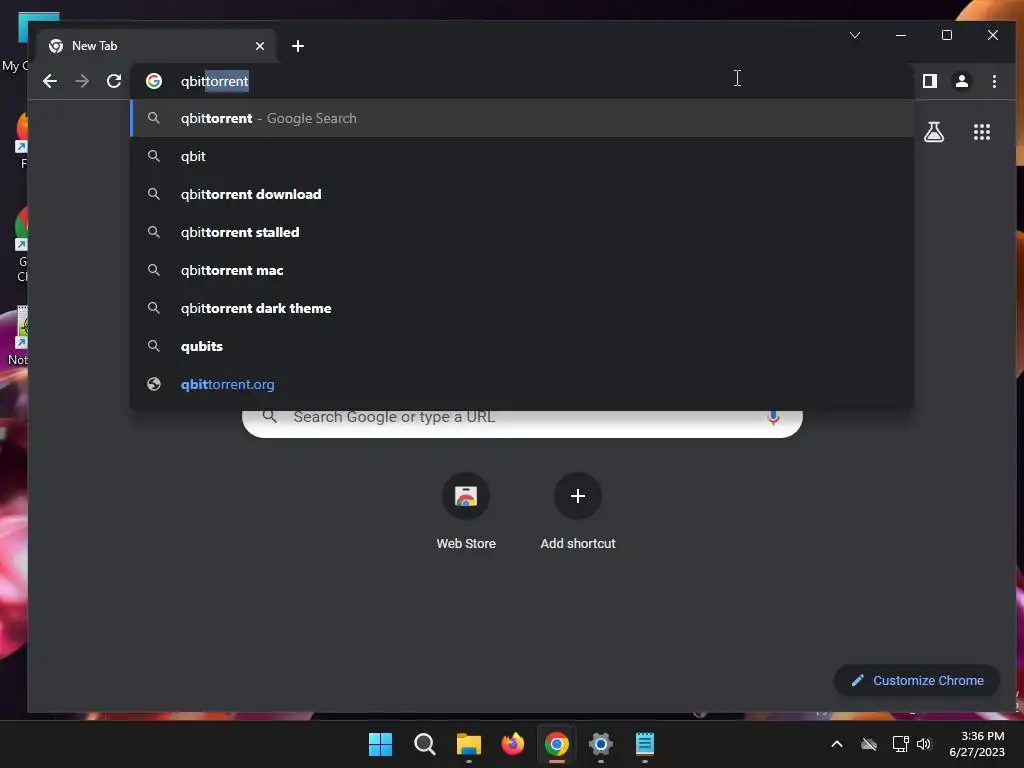Open the qbittorrent.org link suggestion
The height and width of the screenshot is (768, 1024).
coord(522,384)
